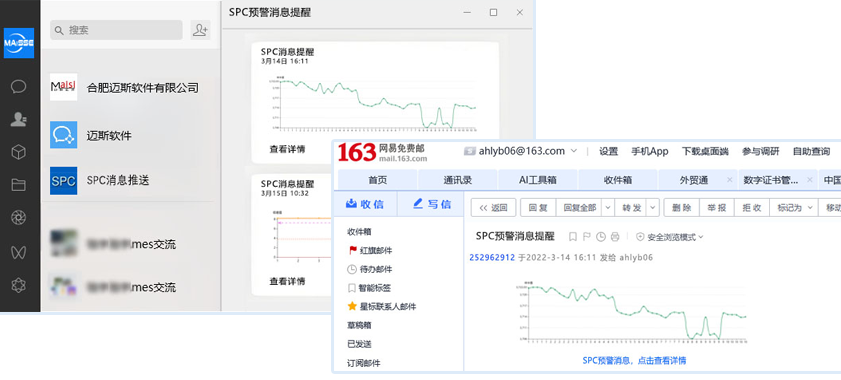This screenshot has width=841, height=380.
Task: Click the flag icon beside the email subject
Action: (x=587, y=236)
